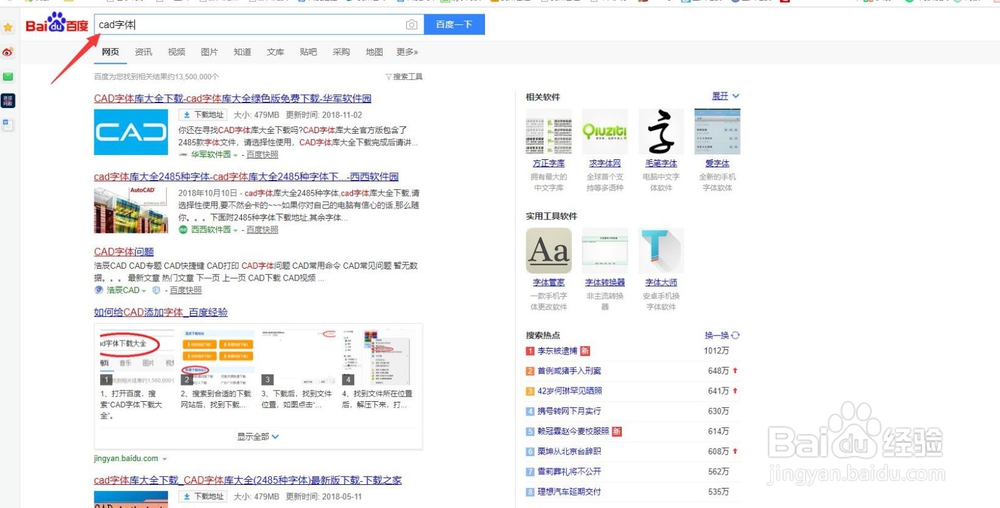Click step 3 image in the 百度经验 result
1000x508 pixels.
pyautogui.click(x=297, y=358)
